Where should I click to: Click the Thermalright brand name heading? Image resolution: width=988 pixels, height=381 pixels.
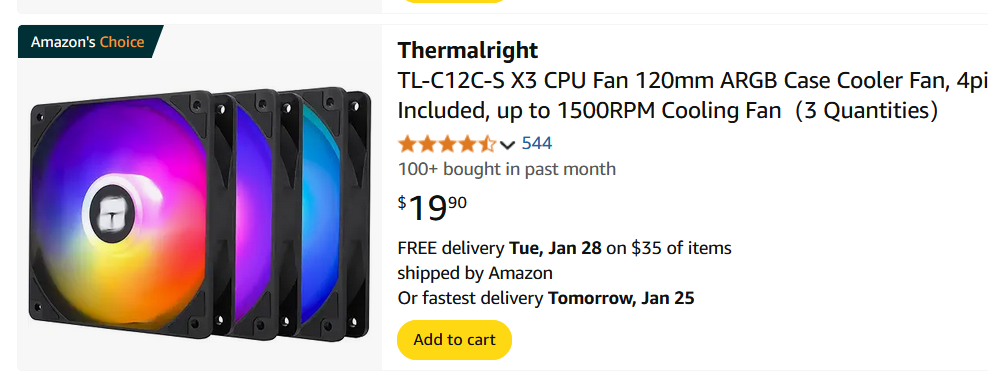tap(468, 50)
